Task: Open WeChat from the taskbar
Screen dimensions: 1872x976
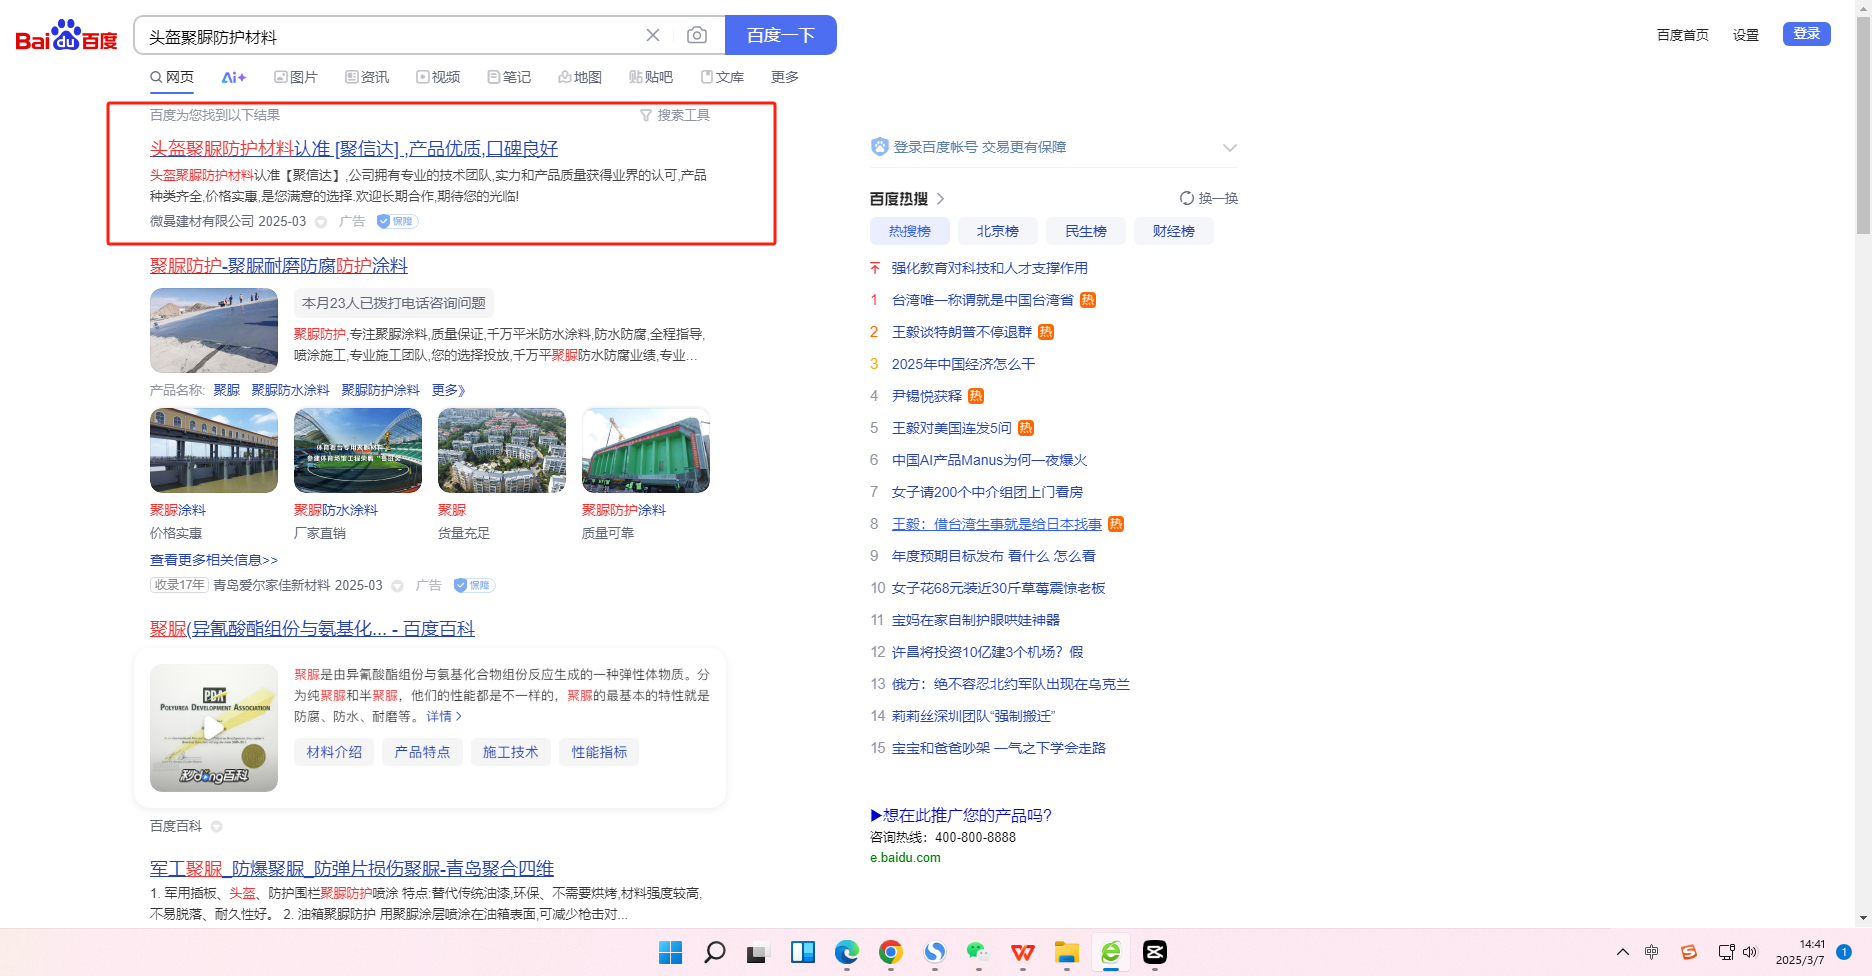Action: [978, 952]
